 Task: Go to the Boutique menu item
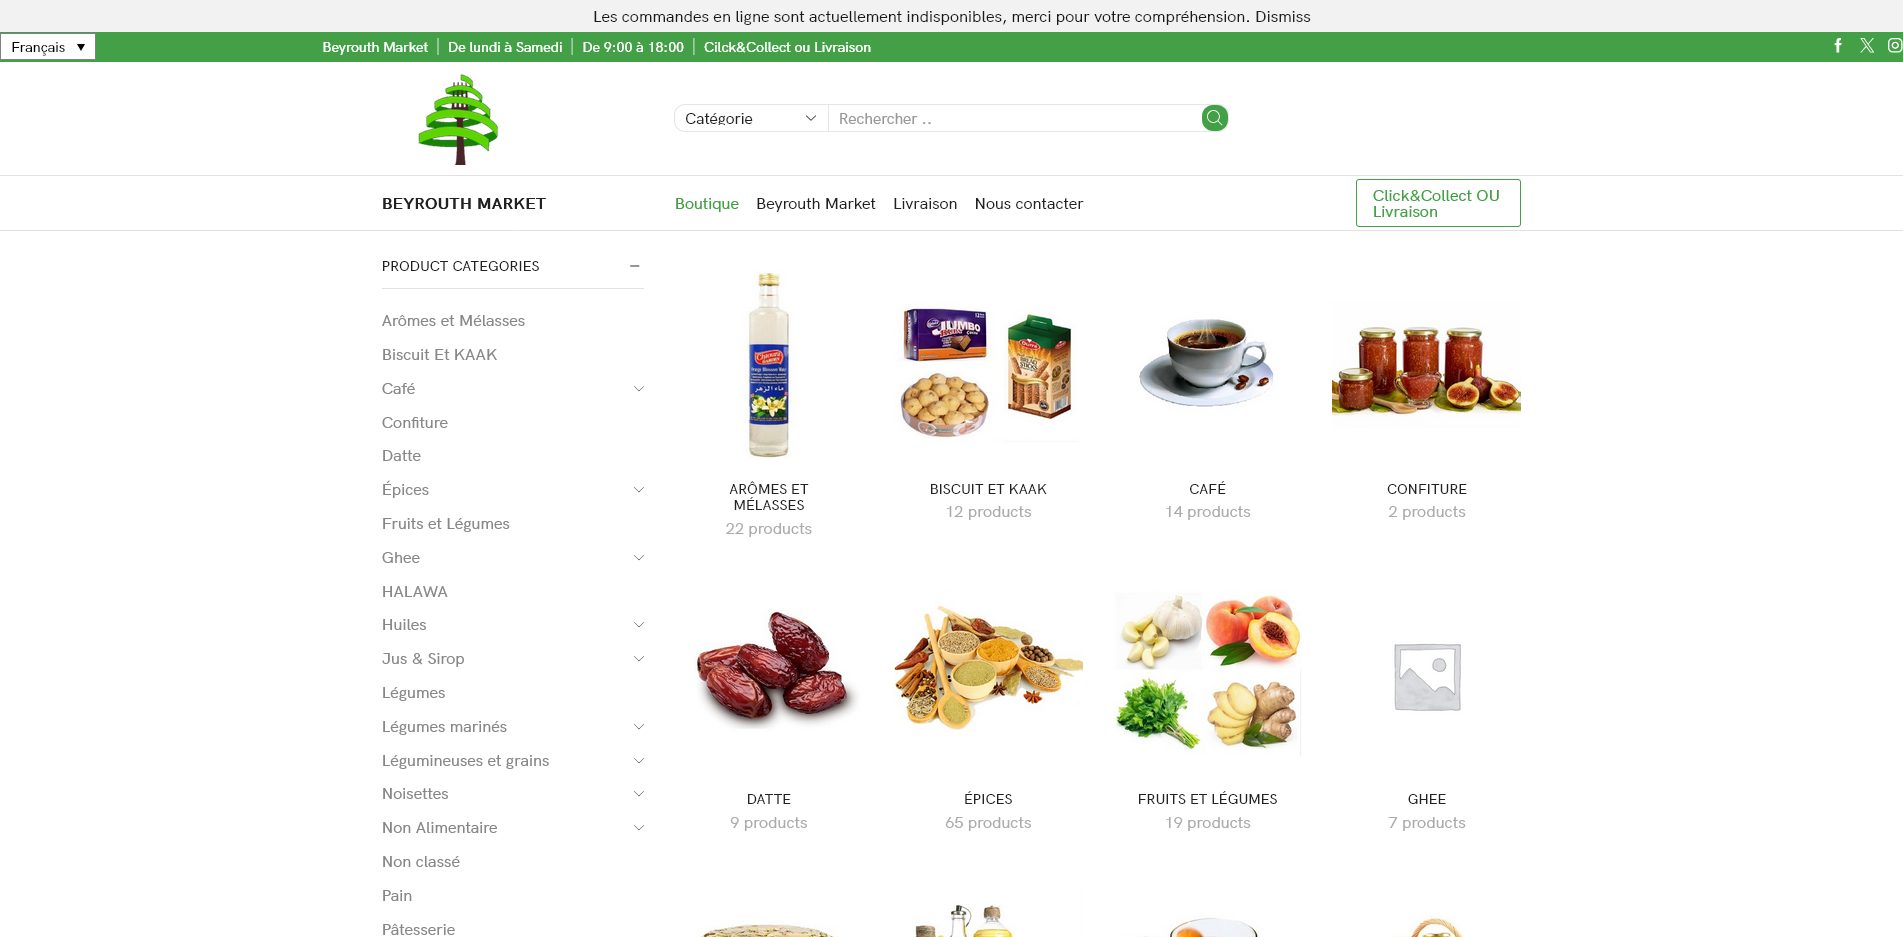(706, 204)
